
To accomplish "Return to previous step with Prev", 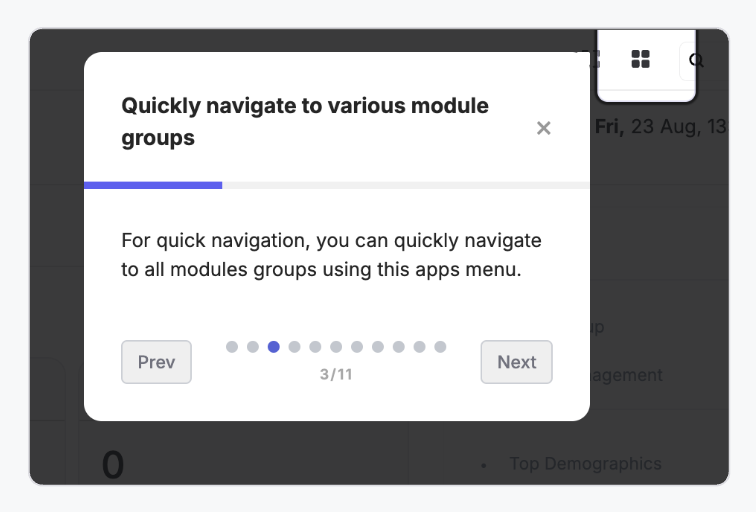I will click(156, 362).
